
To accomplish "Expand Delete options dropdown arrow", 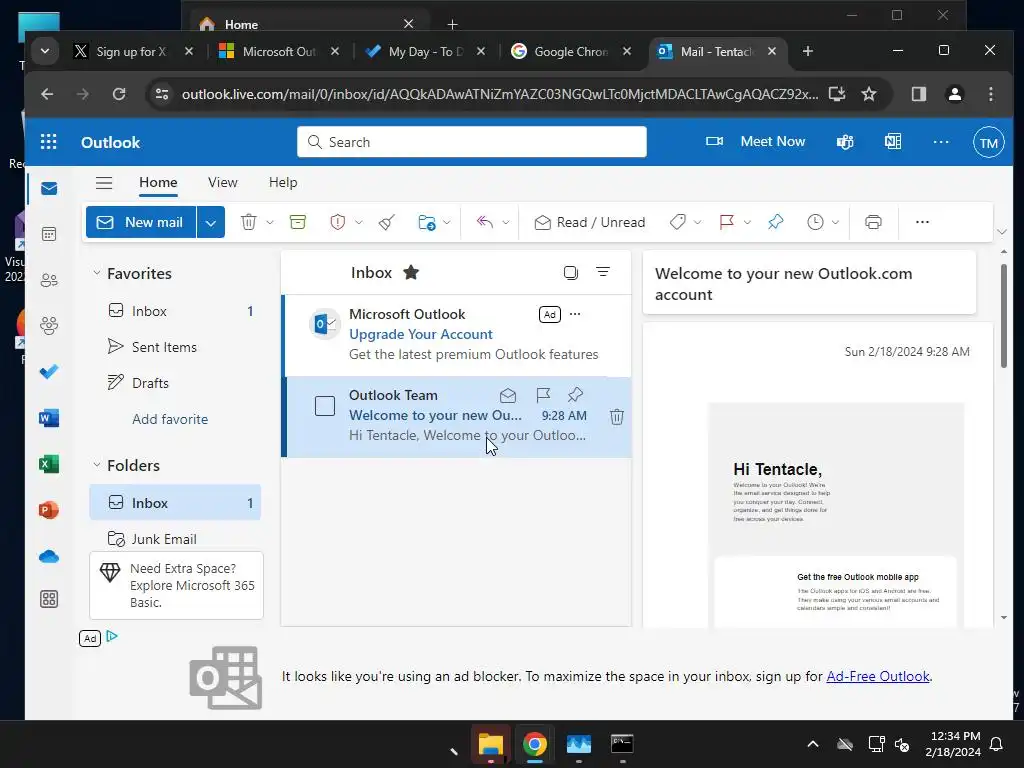I will [270, 222].
